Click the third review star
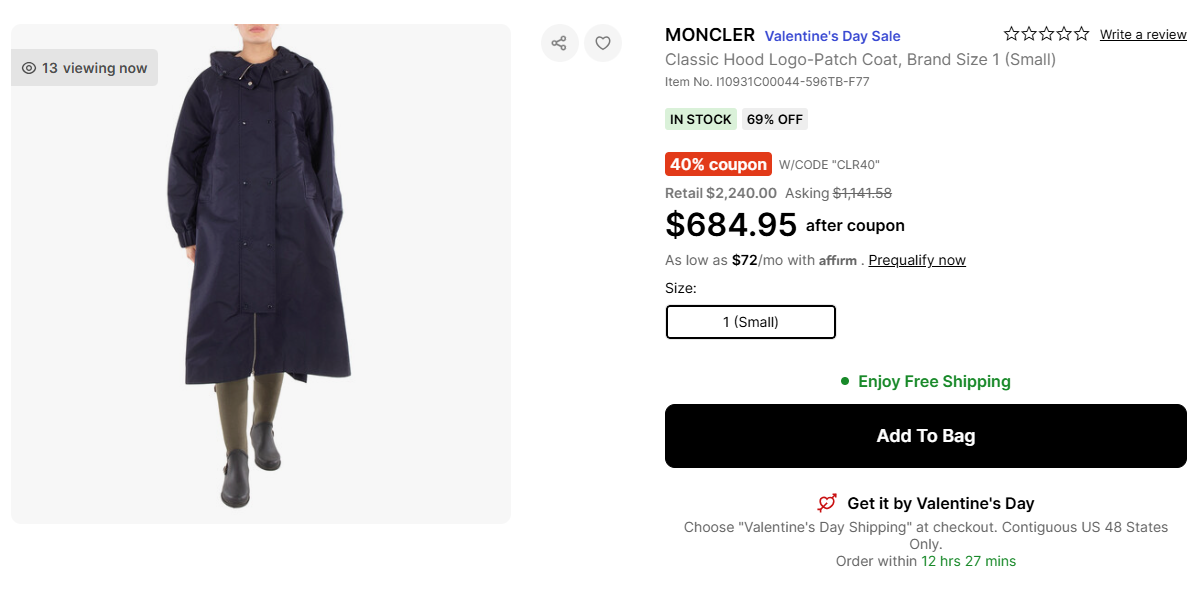The height and width of the screenshot is (589, 1194). click(x=1047, y=34)
